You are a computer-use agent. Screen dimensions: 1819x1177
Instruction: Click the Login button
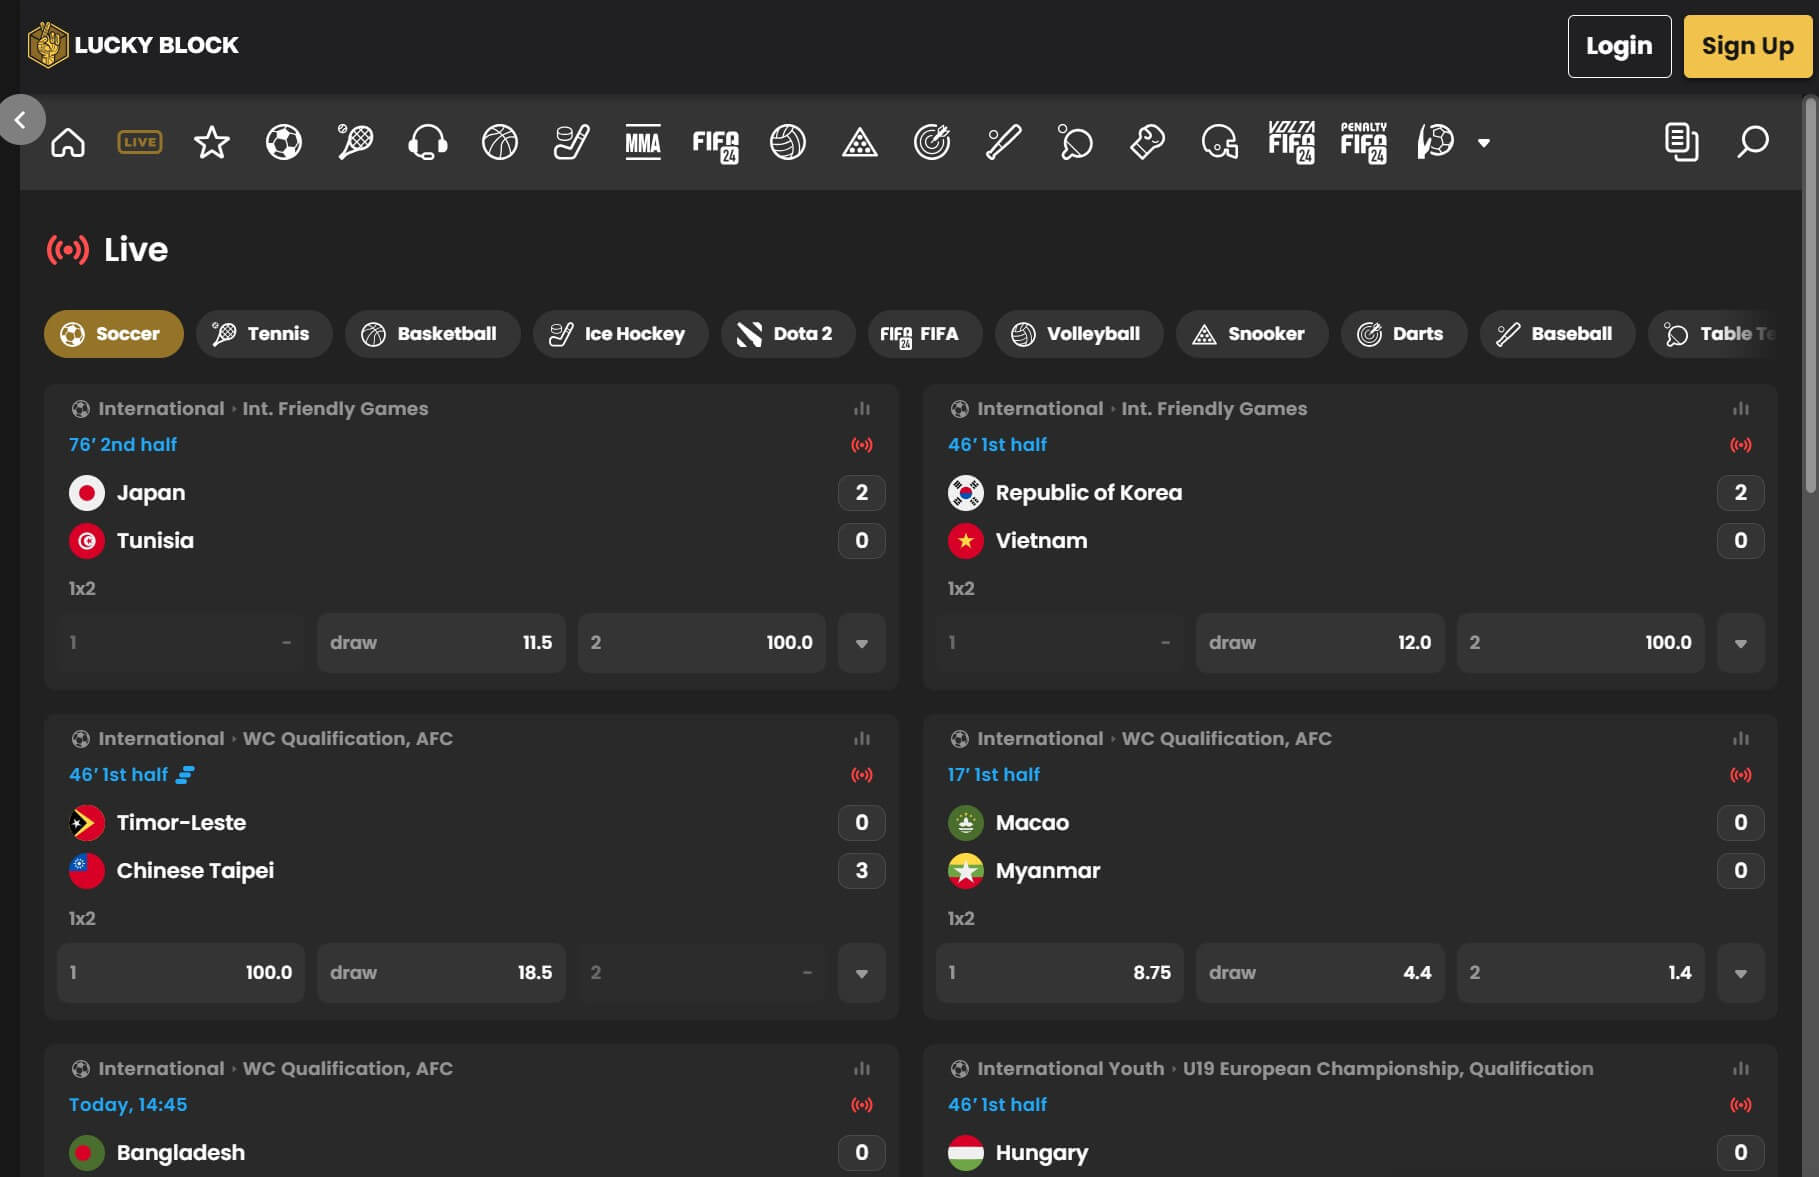pyautogui.click(x=1620, y=46)
